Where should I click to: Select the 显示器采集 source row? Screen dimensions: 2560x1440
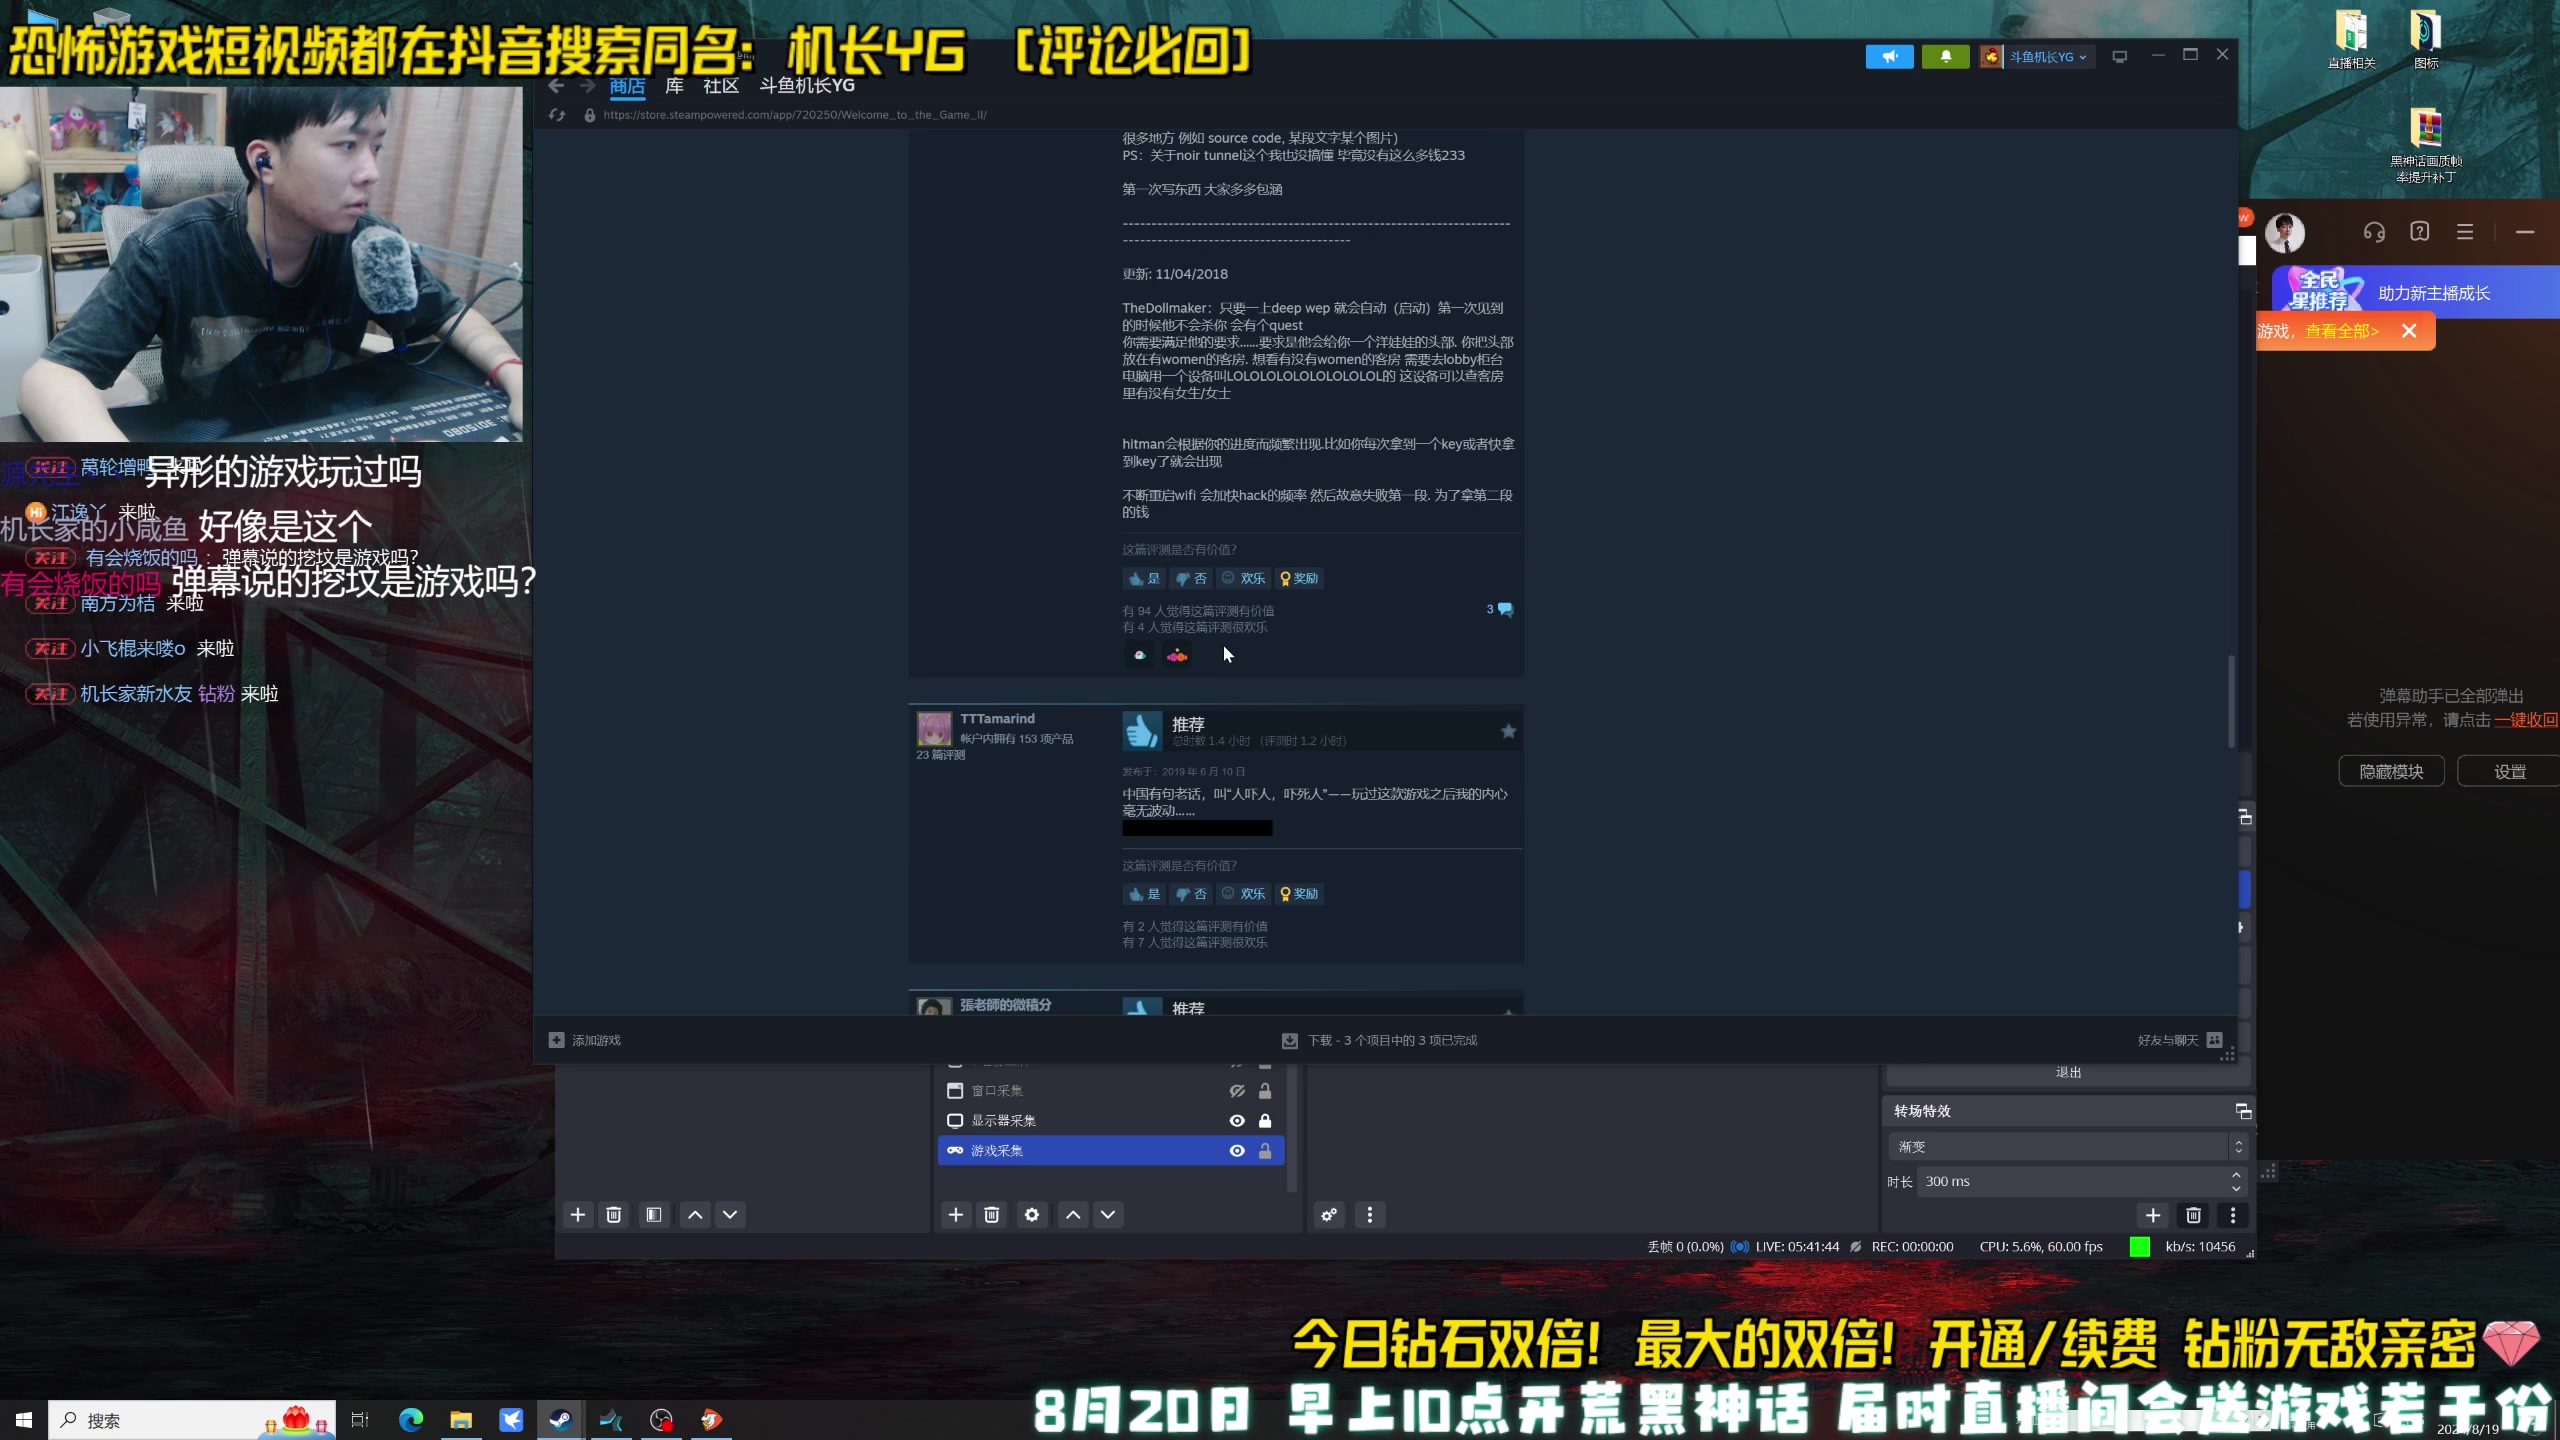[1111, 1120]
